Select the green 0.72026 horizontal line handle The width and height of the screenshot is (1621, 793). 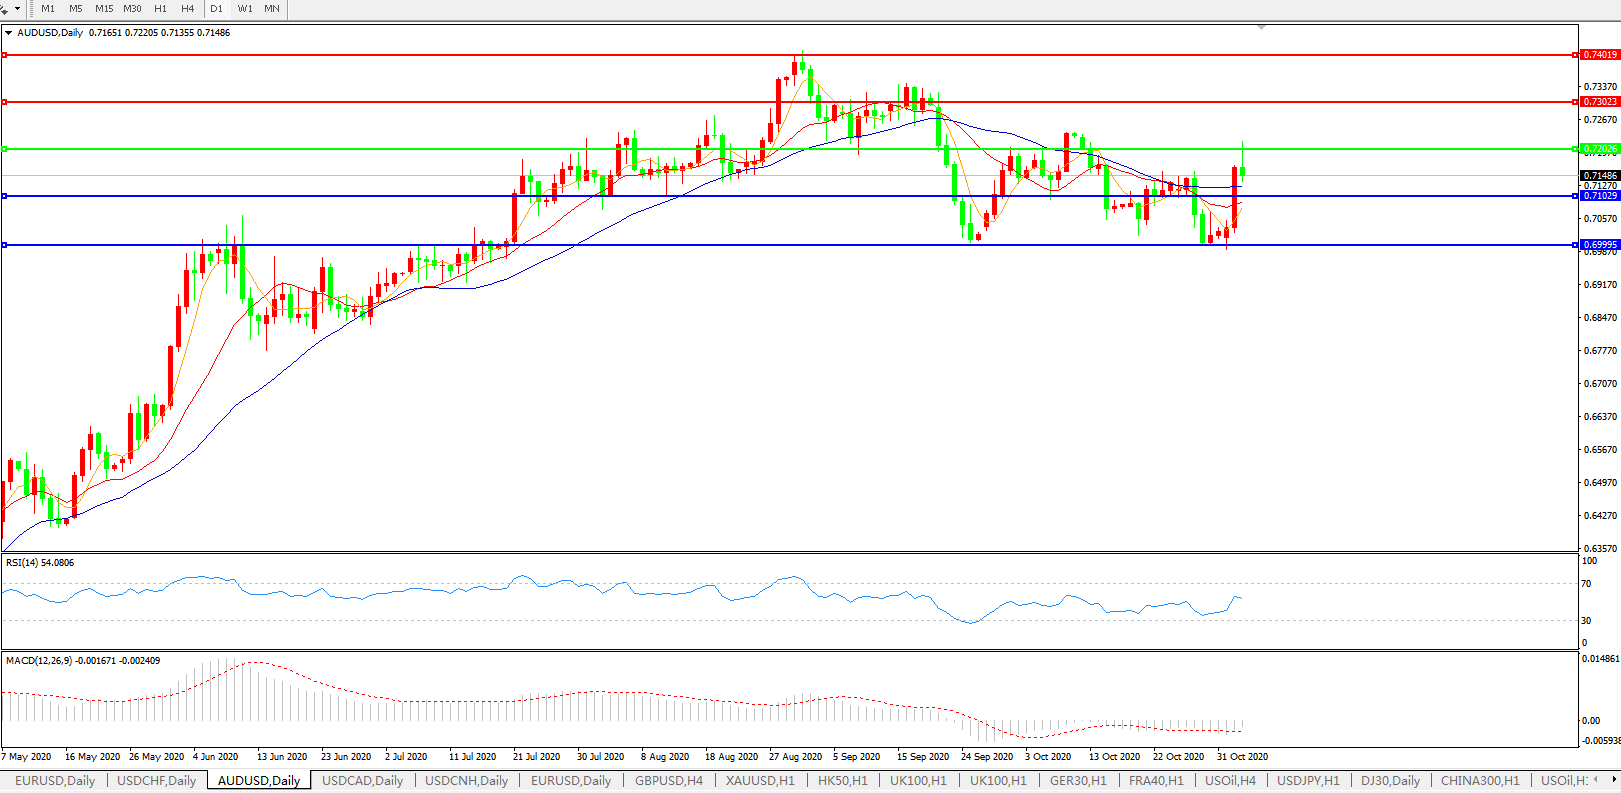[x=5, y=149]
